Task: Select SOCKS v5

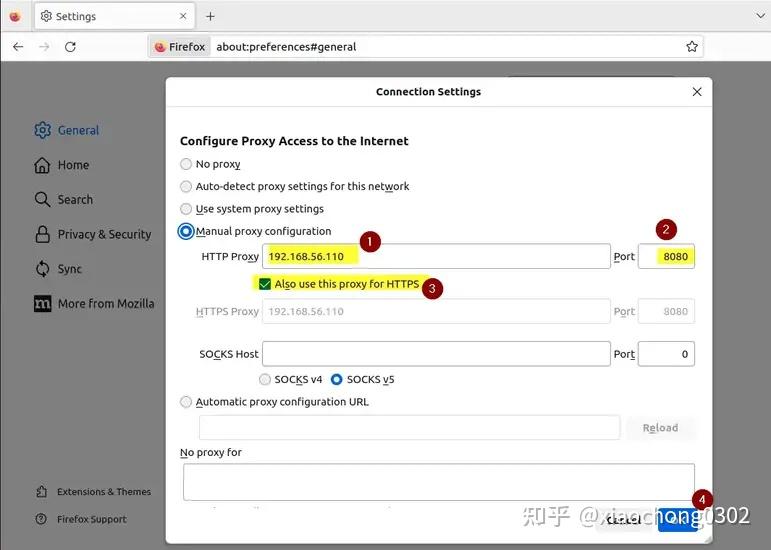Action: 363,379
